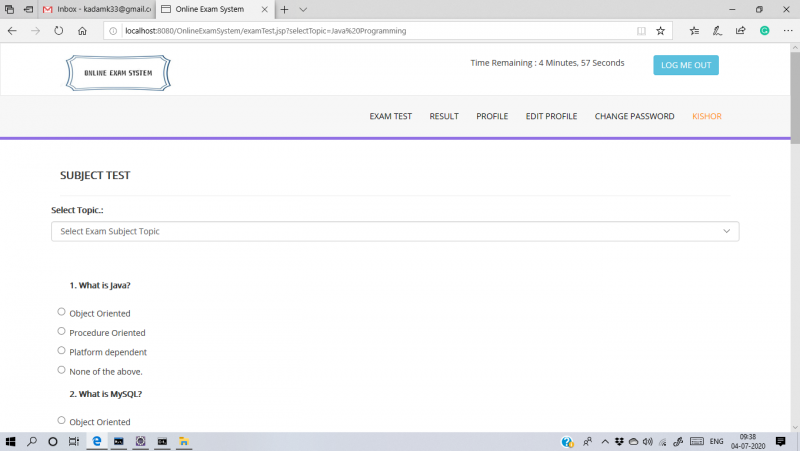Open reading view book icon
Viewport: 800px width, 451px height.
pos(641,31)
